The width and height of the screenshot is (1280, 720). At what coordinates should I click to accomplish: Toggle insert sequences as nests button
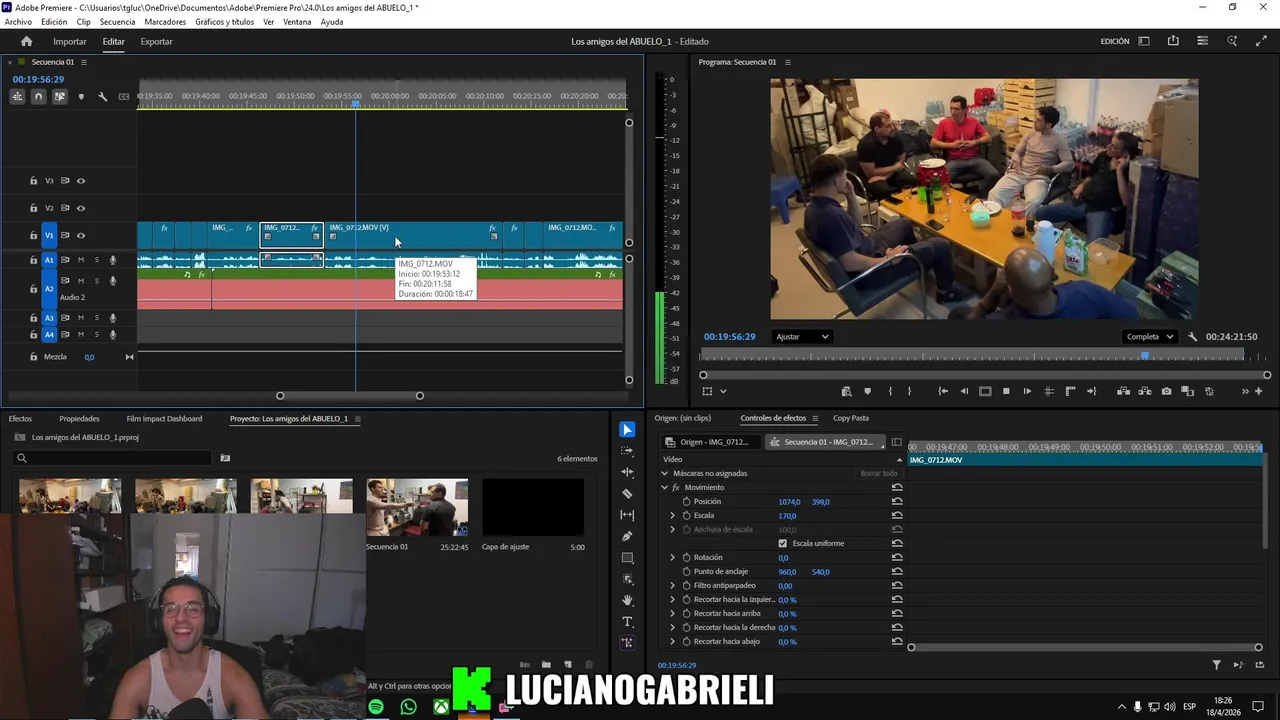pyautogui.click(x=17, y=97)
